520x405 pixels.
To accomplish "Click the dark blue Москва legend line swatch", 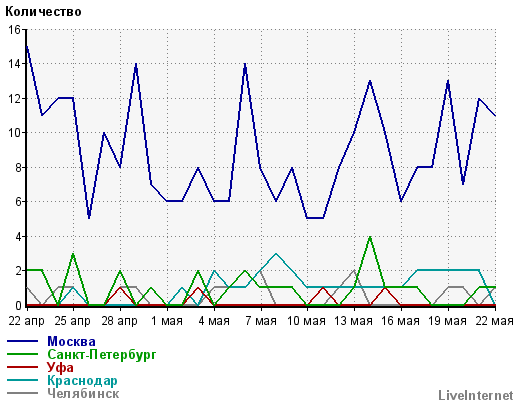I will coord(23,341).
